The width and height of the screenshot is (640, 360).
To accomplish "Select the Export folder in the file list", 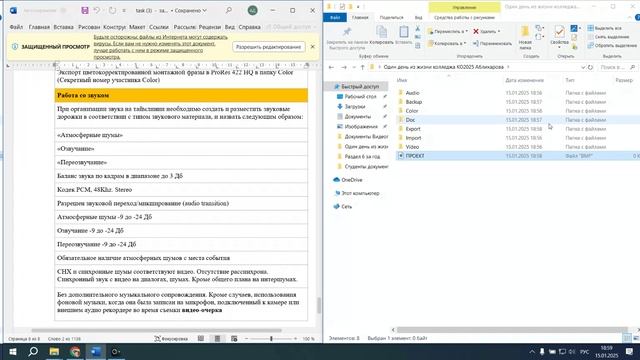I will click(x=413, y=129).
